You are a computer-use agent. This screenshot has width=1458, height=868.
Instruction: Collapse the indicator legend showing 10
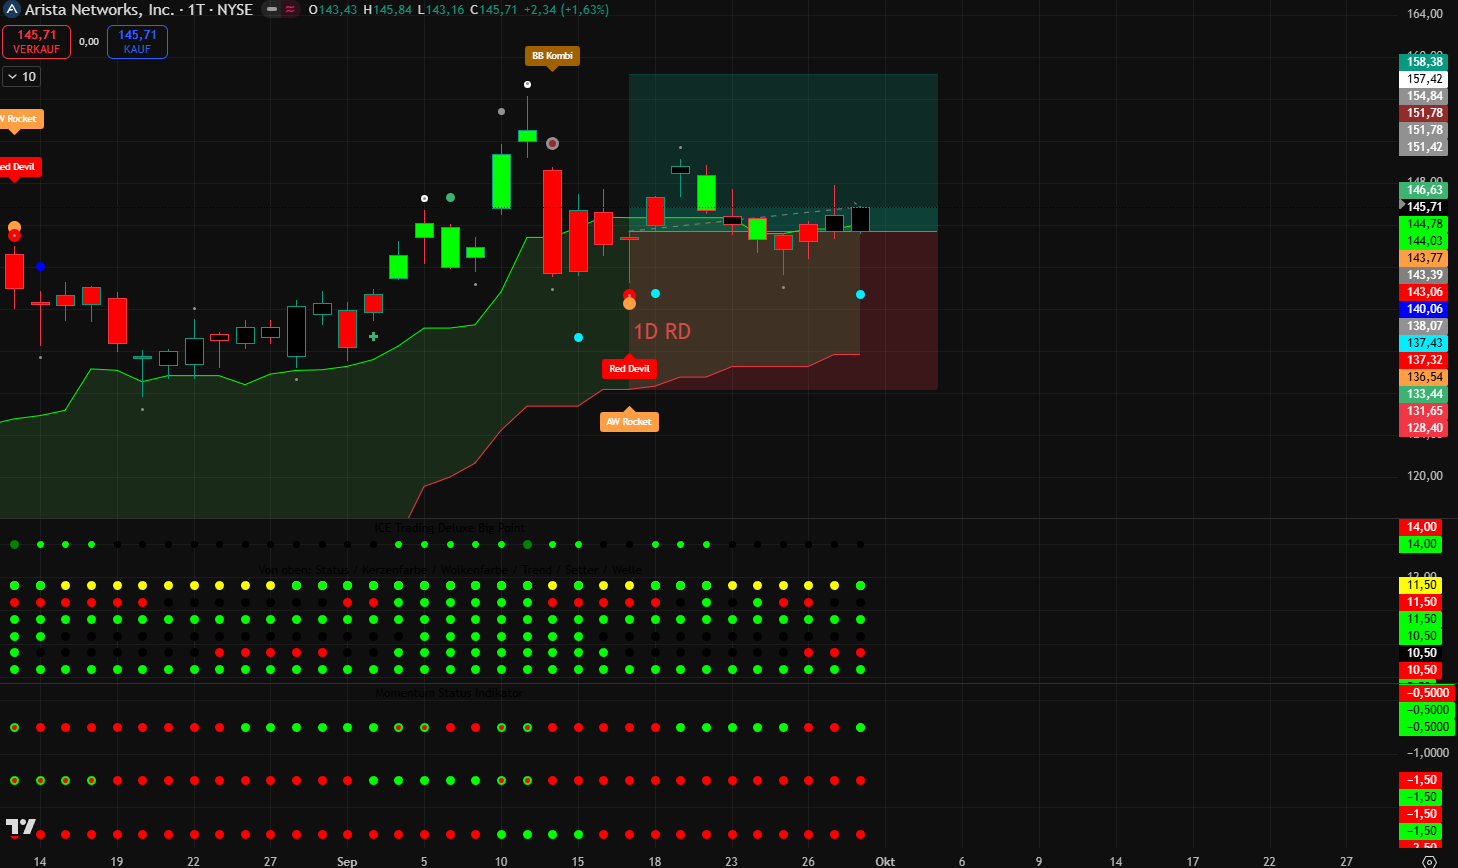(20, 77)
